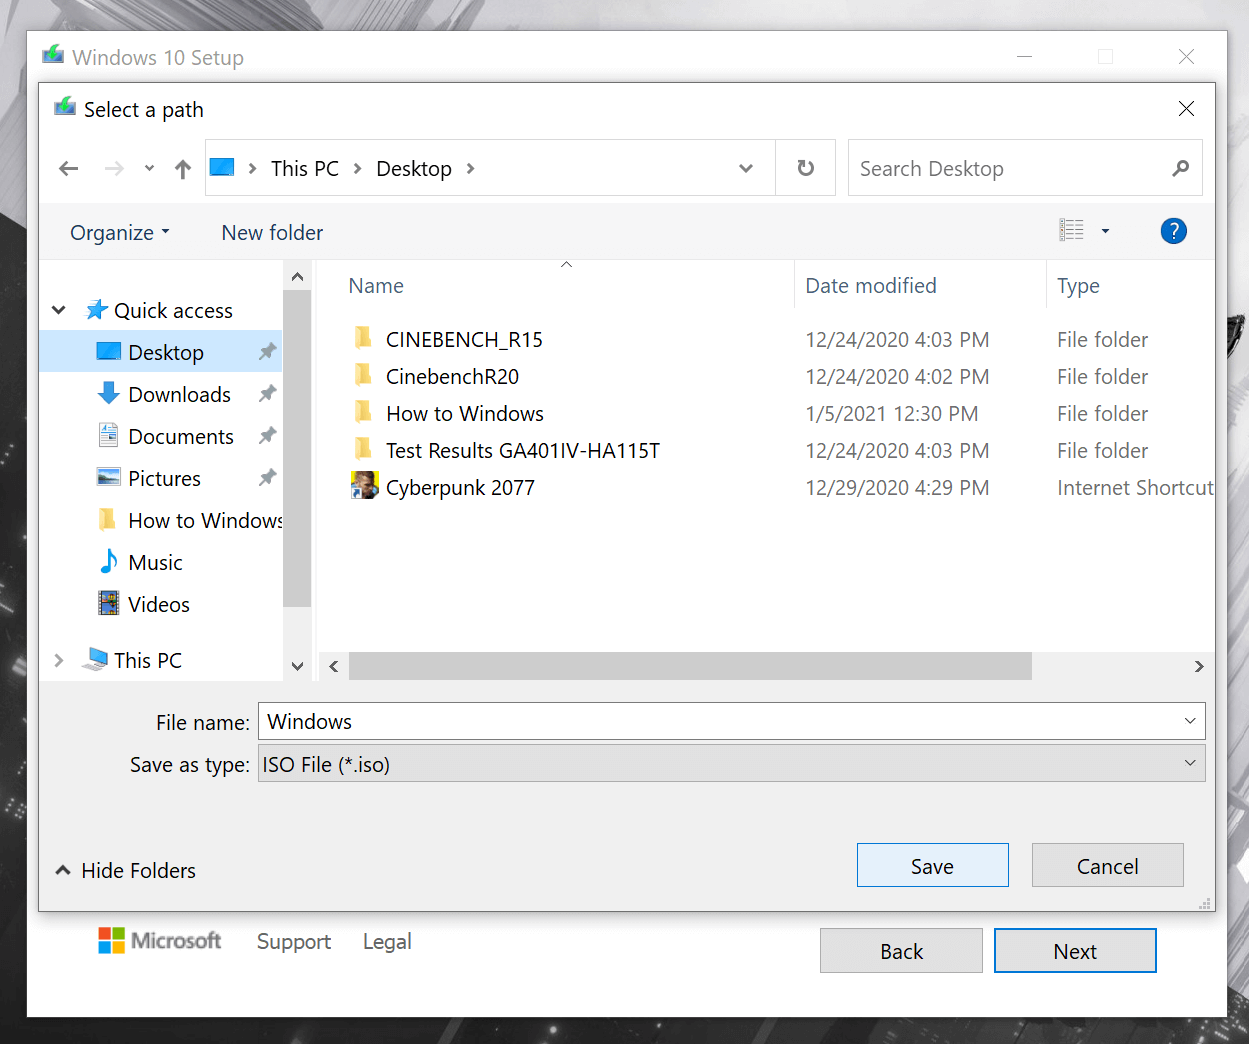Close the Select a path dialog
Screen dimensions: 1249x1044
pos(1186,108)
